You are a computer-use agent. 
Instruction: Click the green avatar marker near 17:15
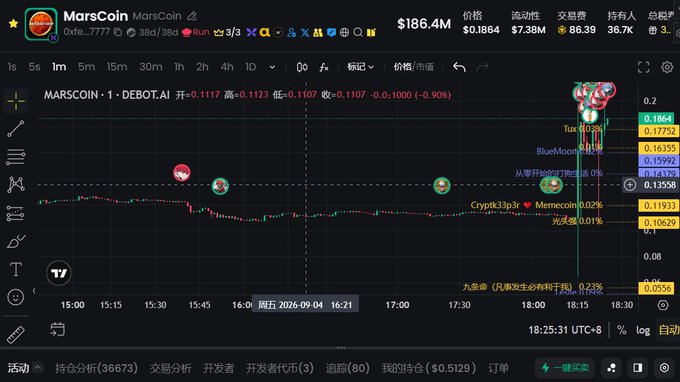pyautogui.click(x=442, y=186)
